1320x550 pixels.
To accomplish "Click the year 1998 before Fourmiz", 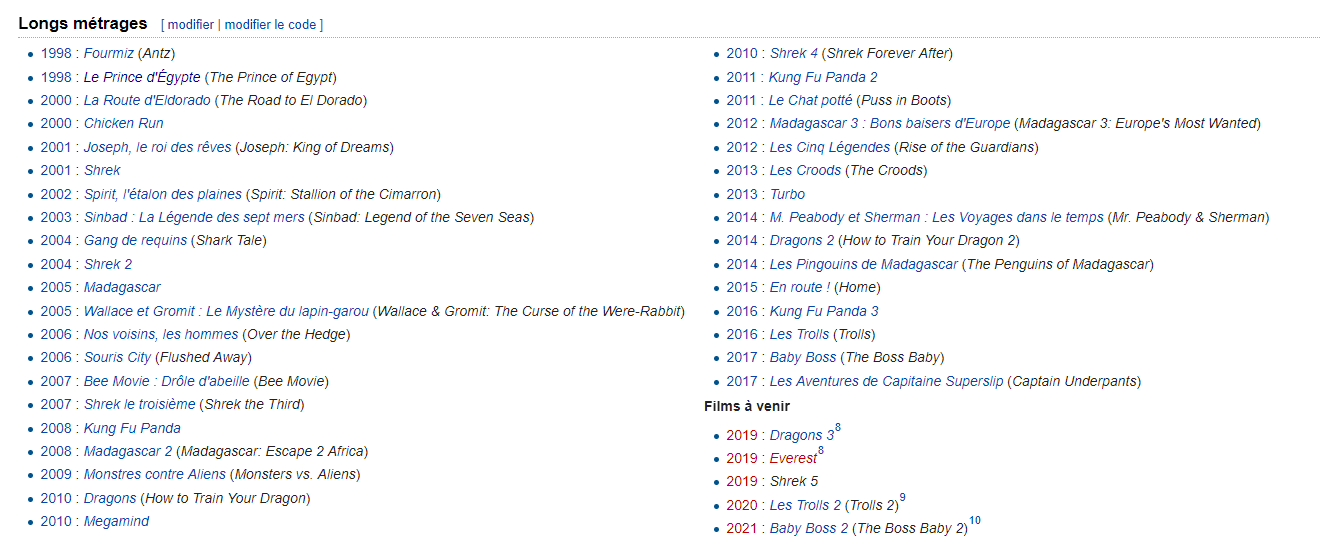I will (56, 53).
